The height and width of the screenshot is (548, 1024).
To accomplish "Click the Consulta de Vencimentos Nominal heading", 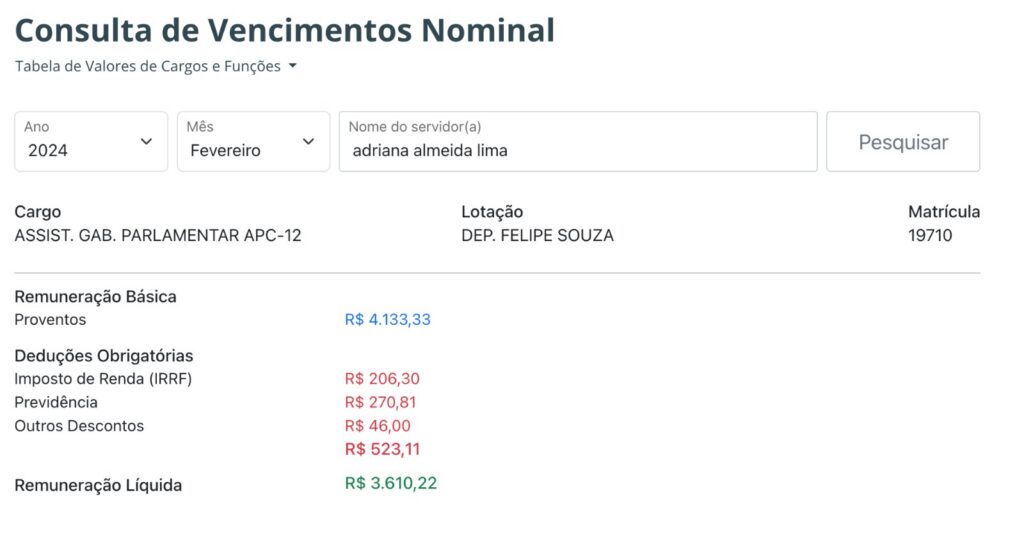I will coord(284,30).
